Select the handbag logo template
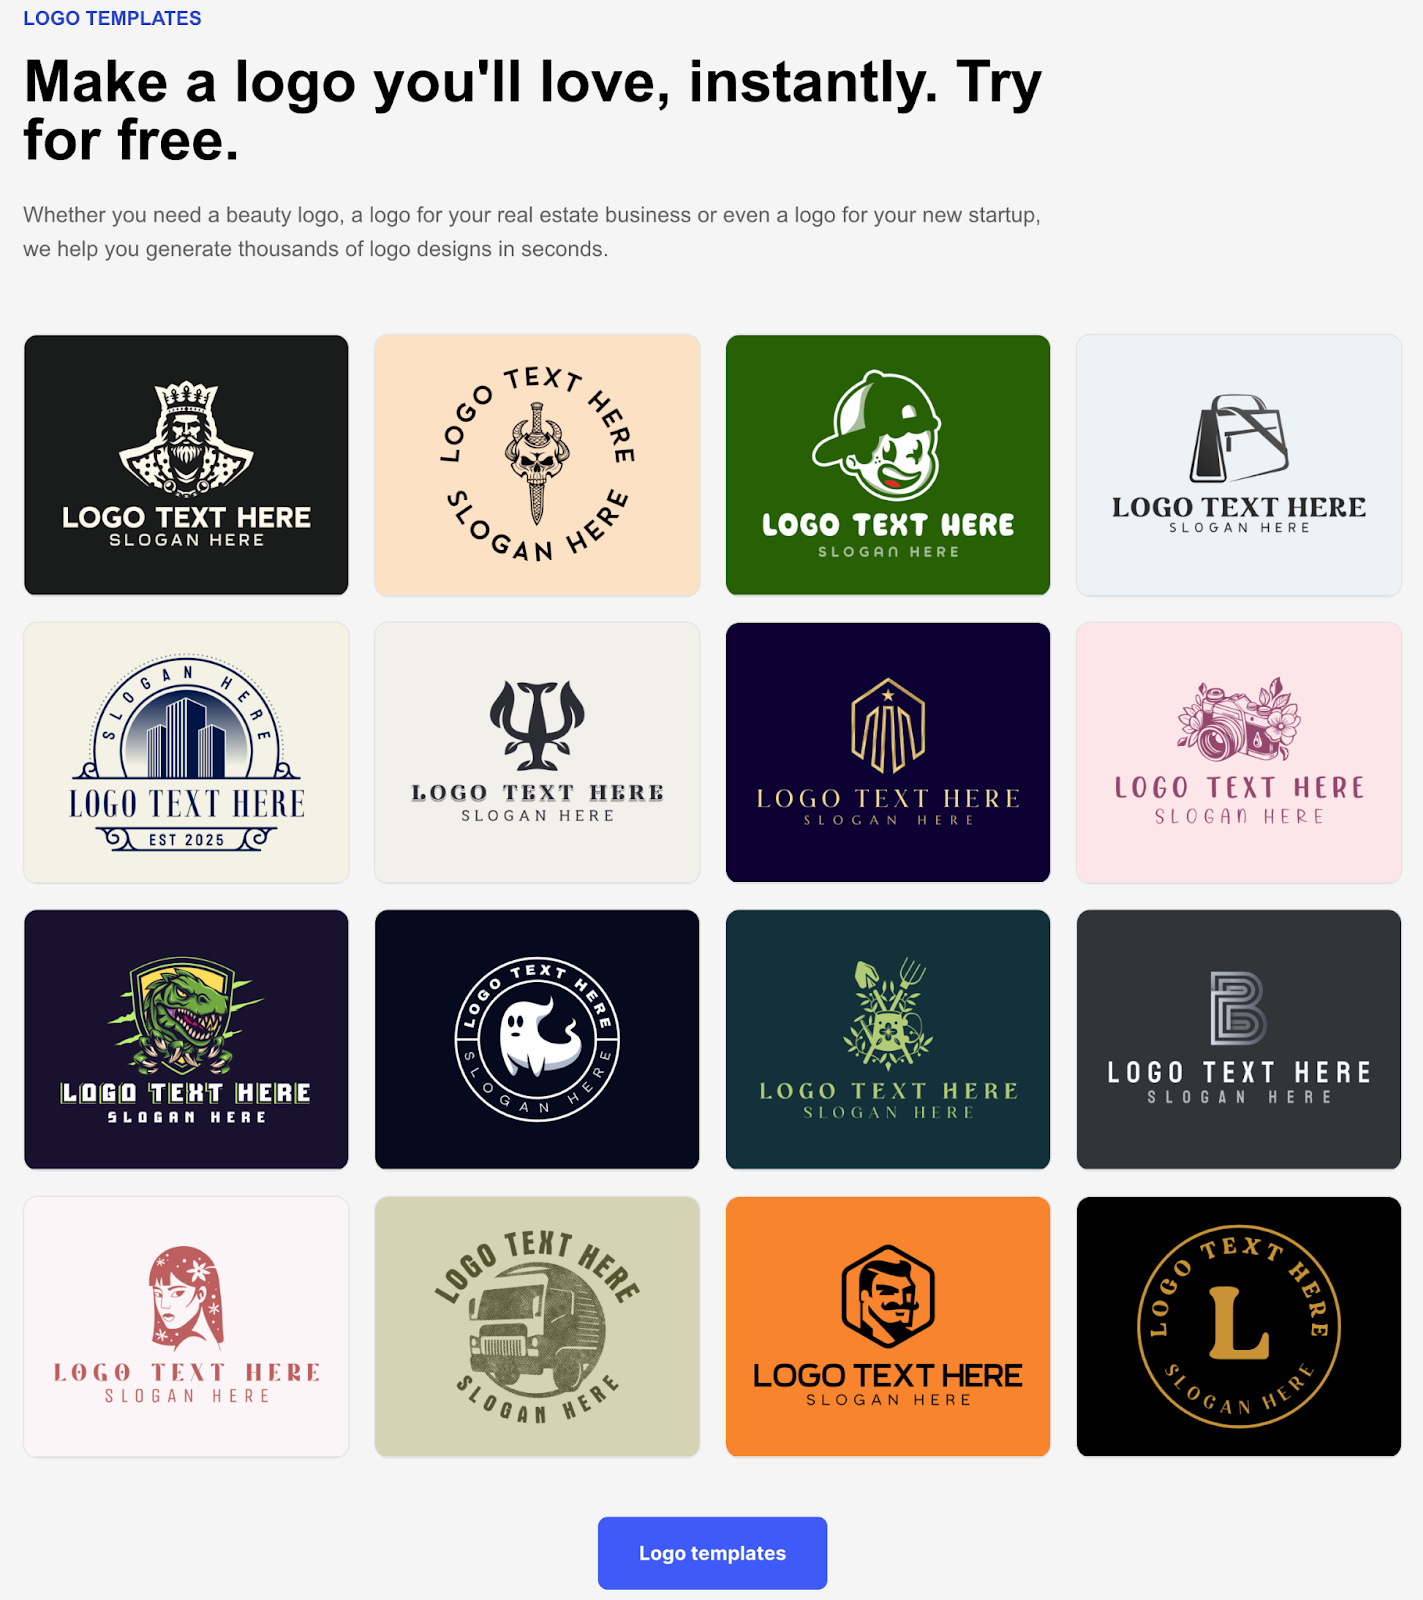 [x=1239, y=465]
